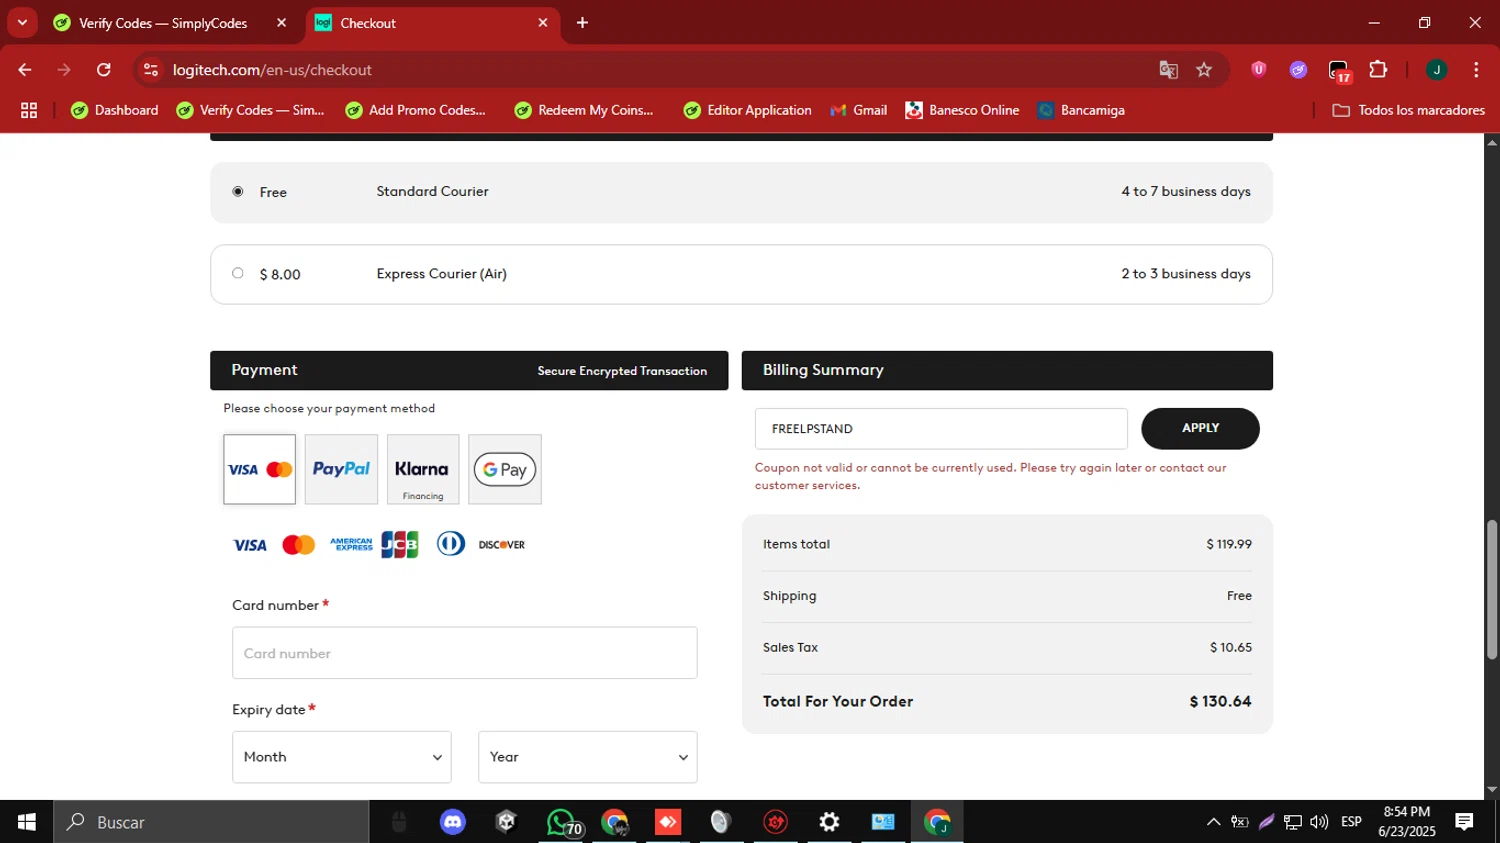Choose PayPal payment method
The height and width of the screenshot is (843, 1500).
(x=341, y=469)
